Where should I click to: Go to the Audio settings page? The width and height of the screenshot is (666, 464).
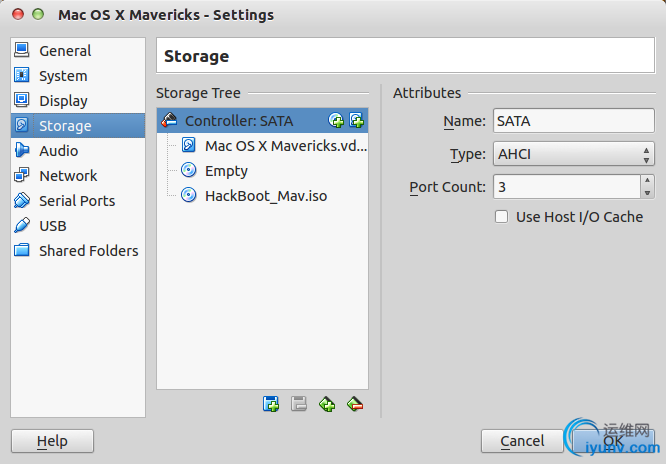[58, 151]
